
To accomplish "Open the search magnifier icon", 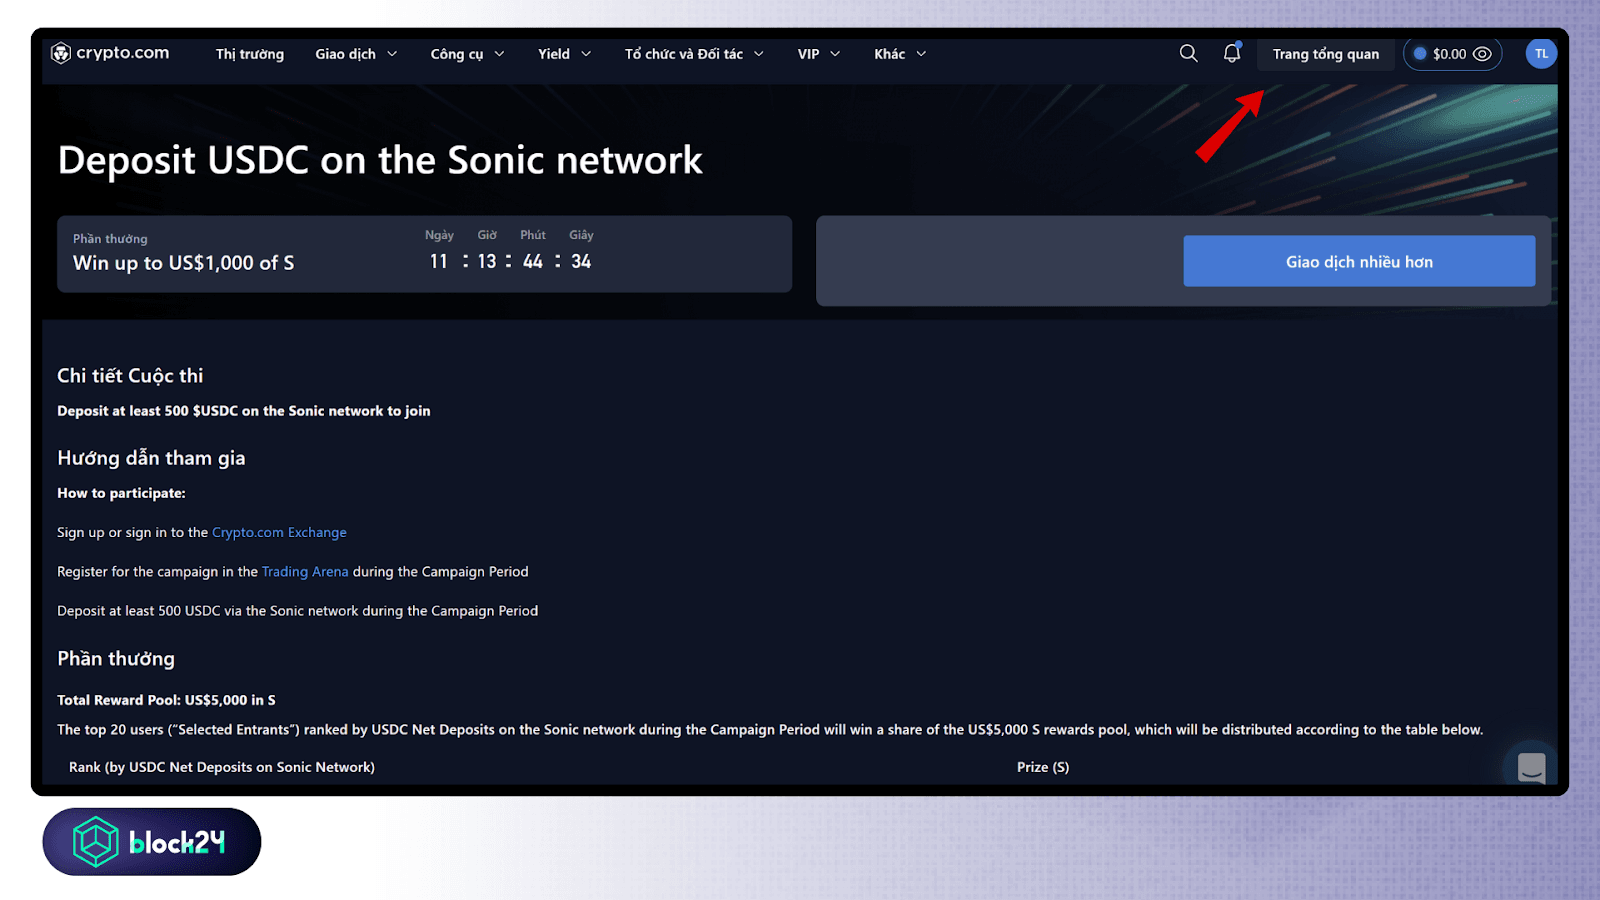I will point(1188,53).
